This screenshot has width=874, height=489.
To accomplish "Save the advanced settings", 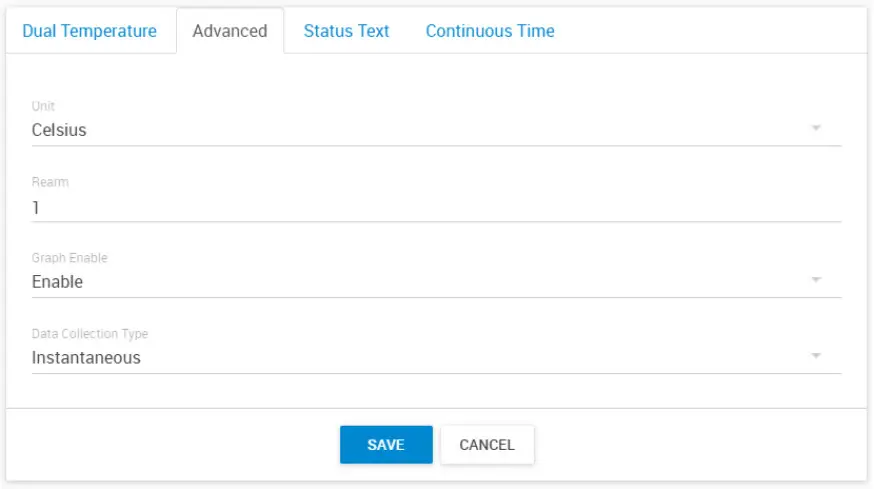I will tap(385, 445).
